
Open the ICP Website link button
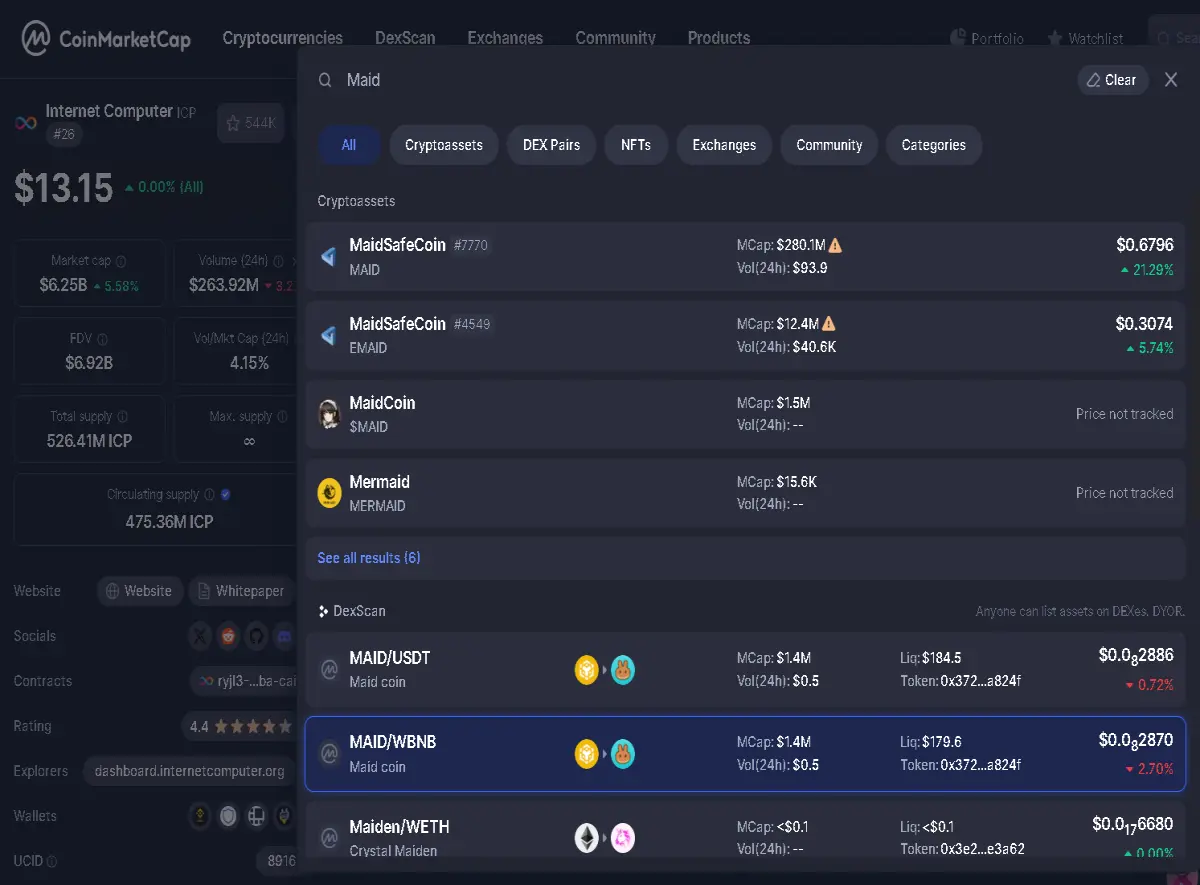(140, 591)
